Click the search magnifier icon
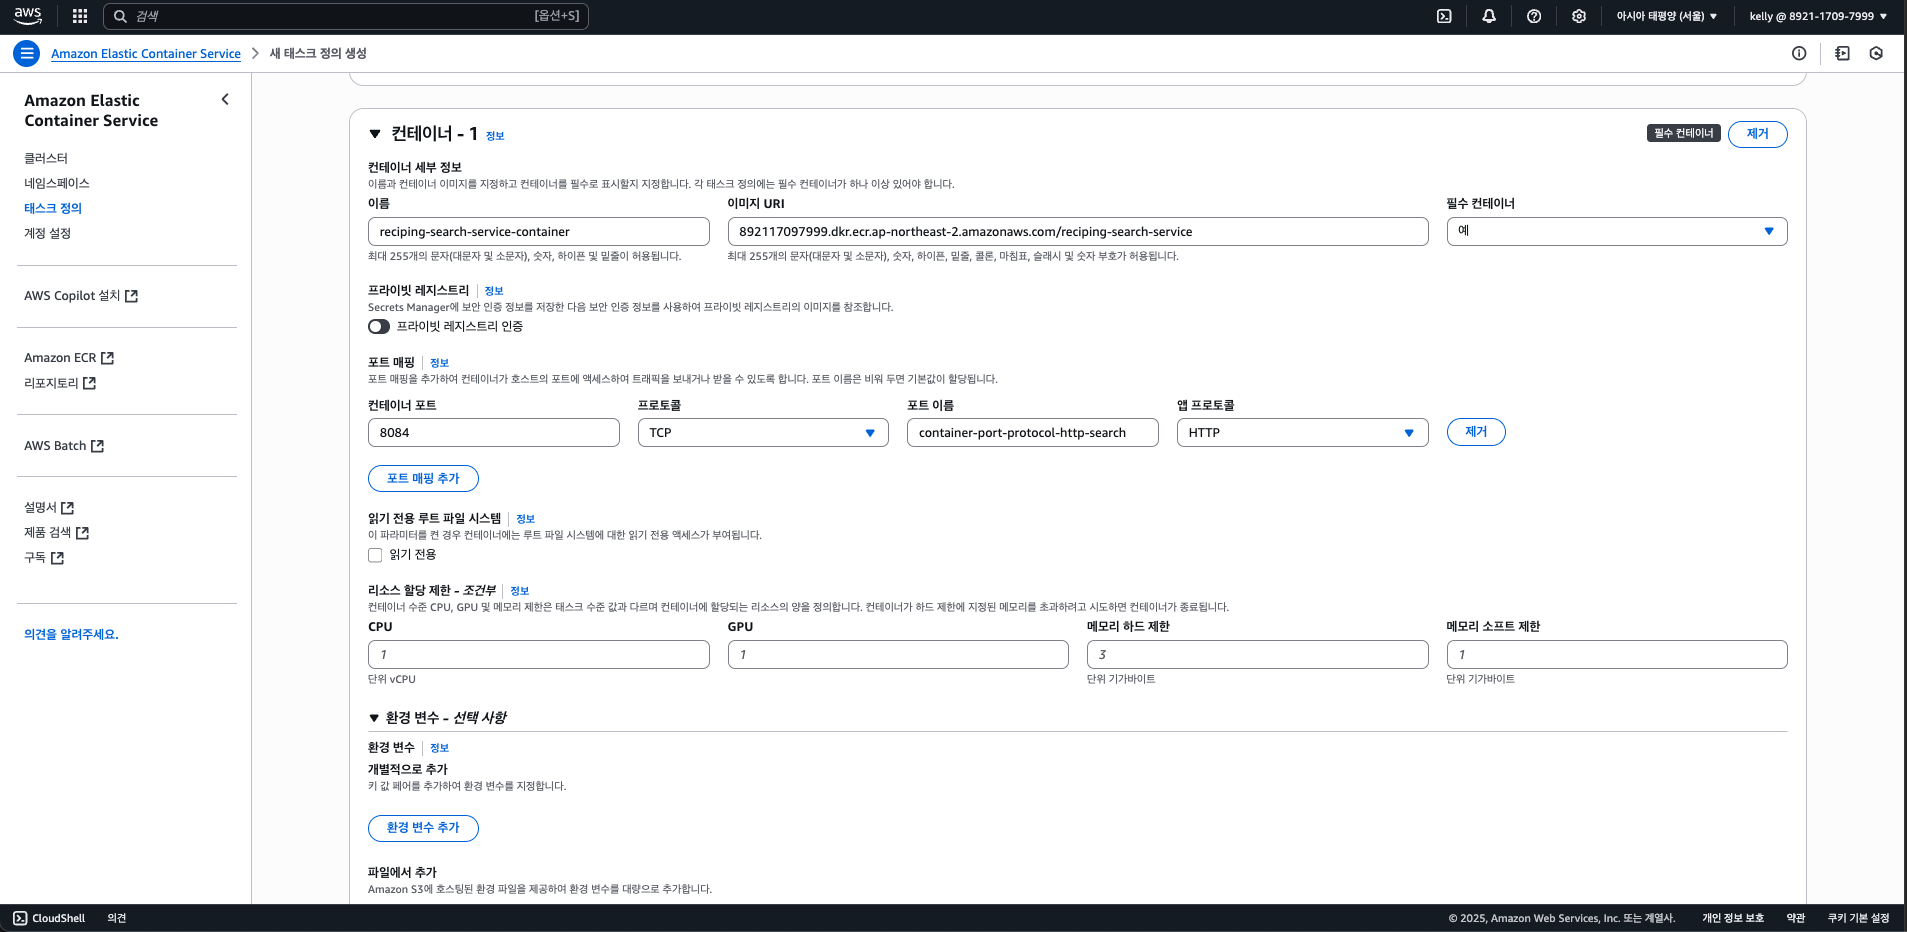Viewport: 1907px width, 932px height. tap(120, 16)
